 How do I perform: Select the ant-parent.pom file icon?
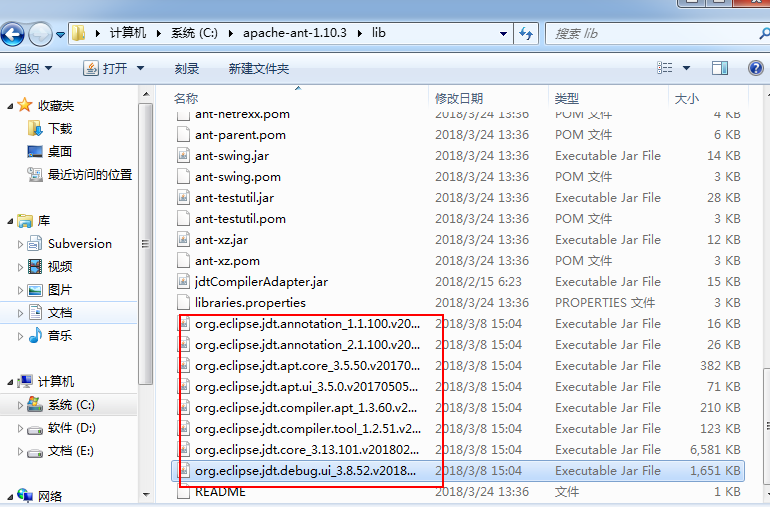(183, 135)
